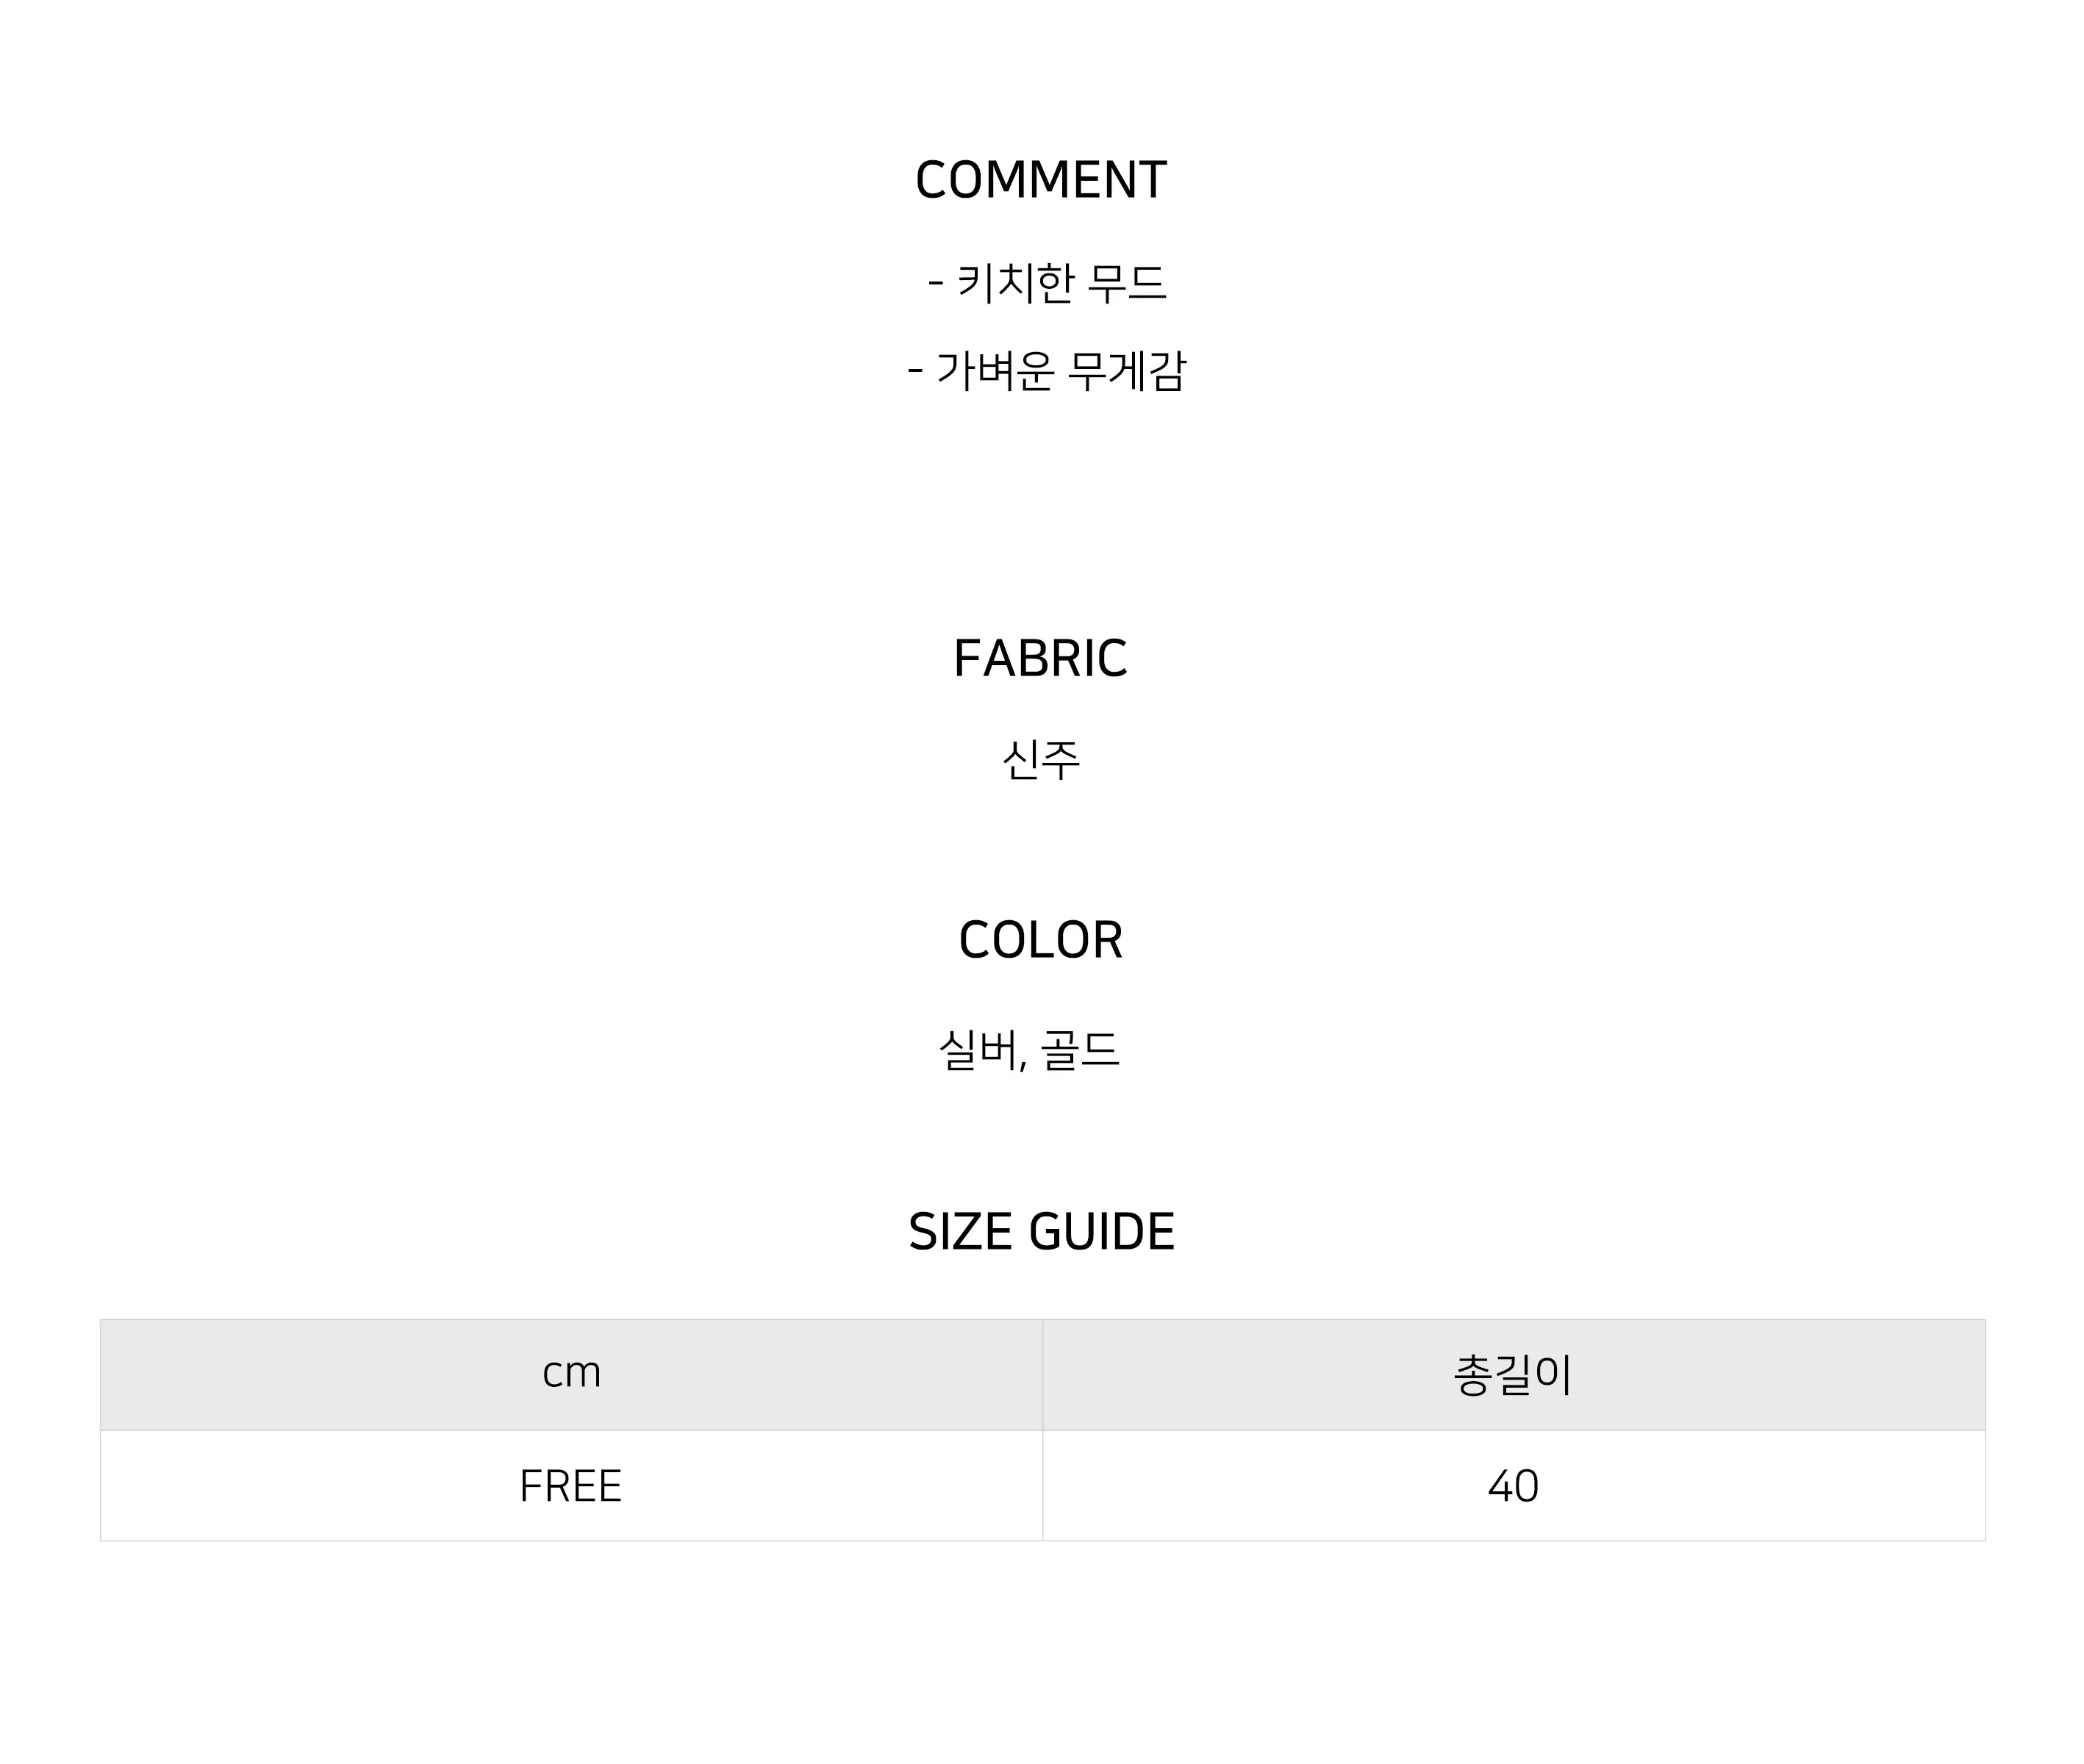Image resolution: width=2084 pixels, height=1764 pixels.
Task: Click the word '골드' under COLOR
Action: [x=1080, y=1050]
